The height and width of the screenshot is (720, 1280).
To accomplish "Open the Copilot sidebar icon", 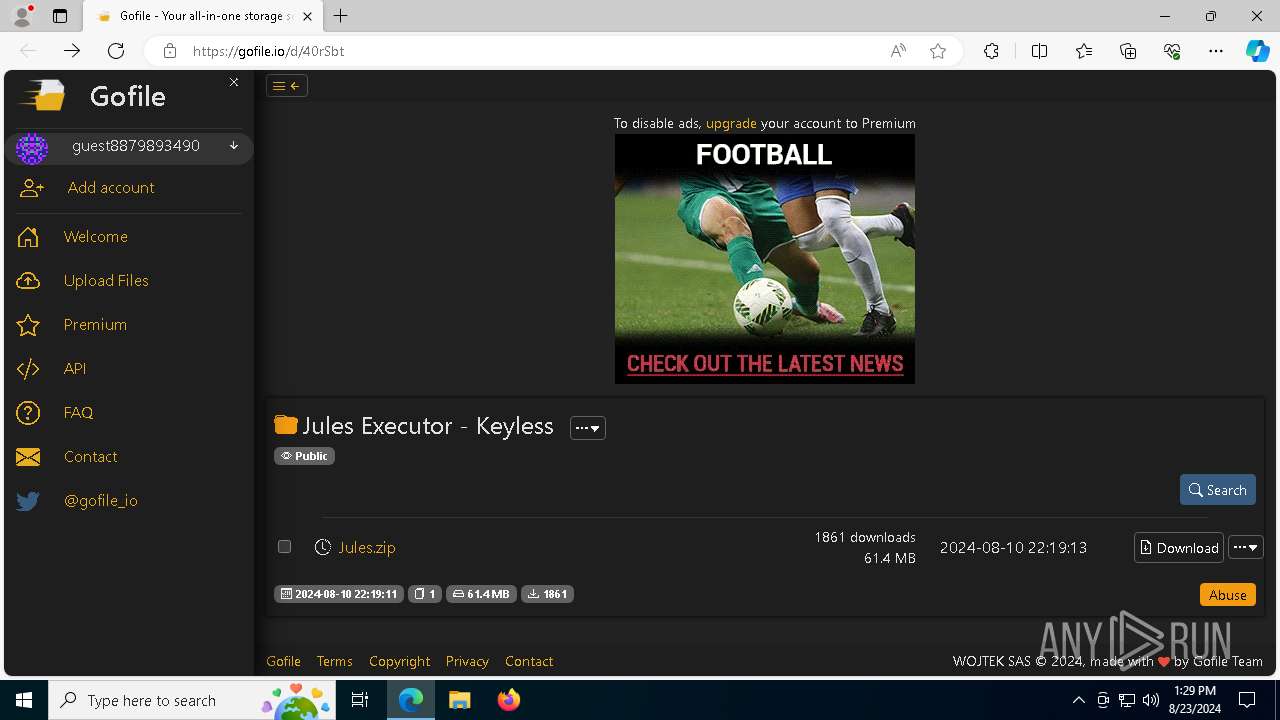I will tap(1257, 51).
